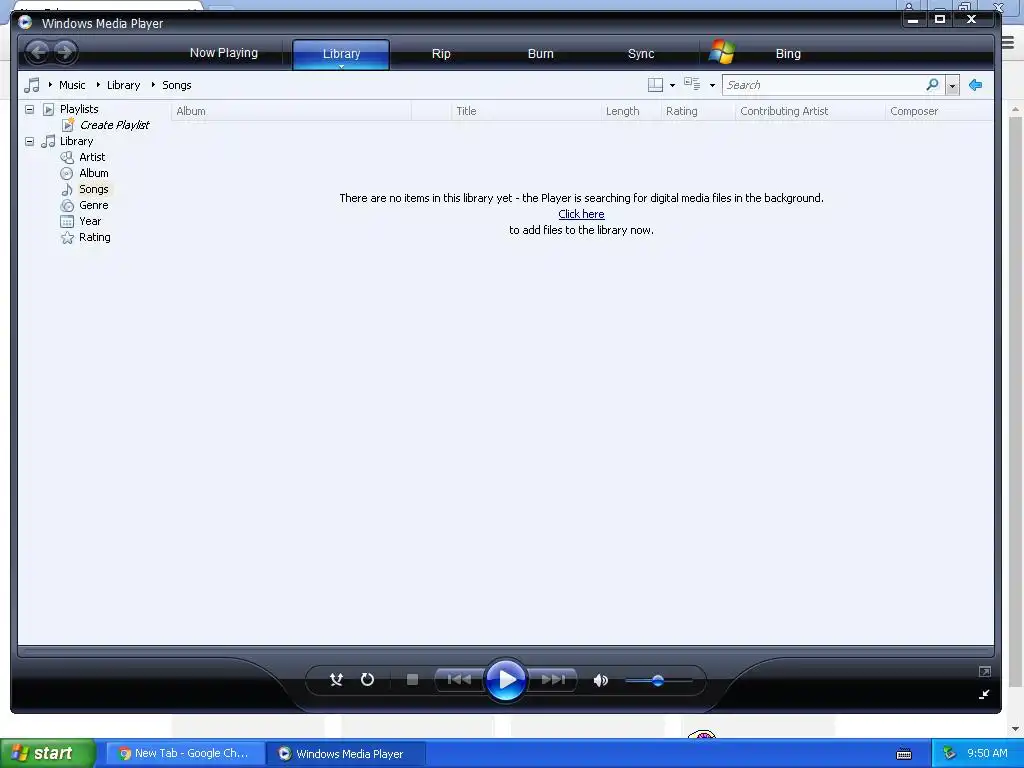Mute the sound with speaker icon

click(601, 680)
